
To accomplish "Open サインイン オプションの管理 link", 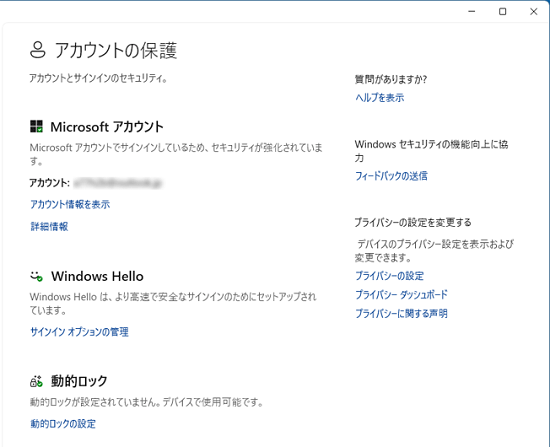I will [x=79, y=332].
